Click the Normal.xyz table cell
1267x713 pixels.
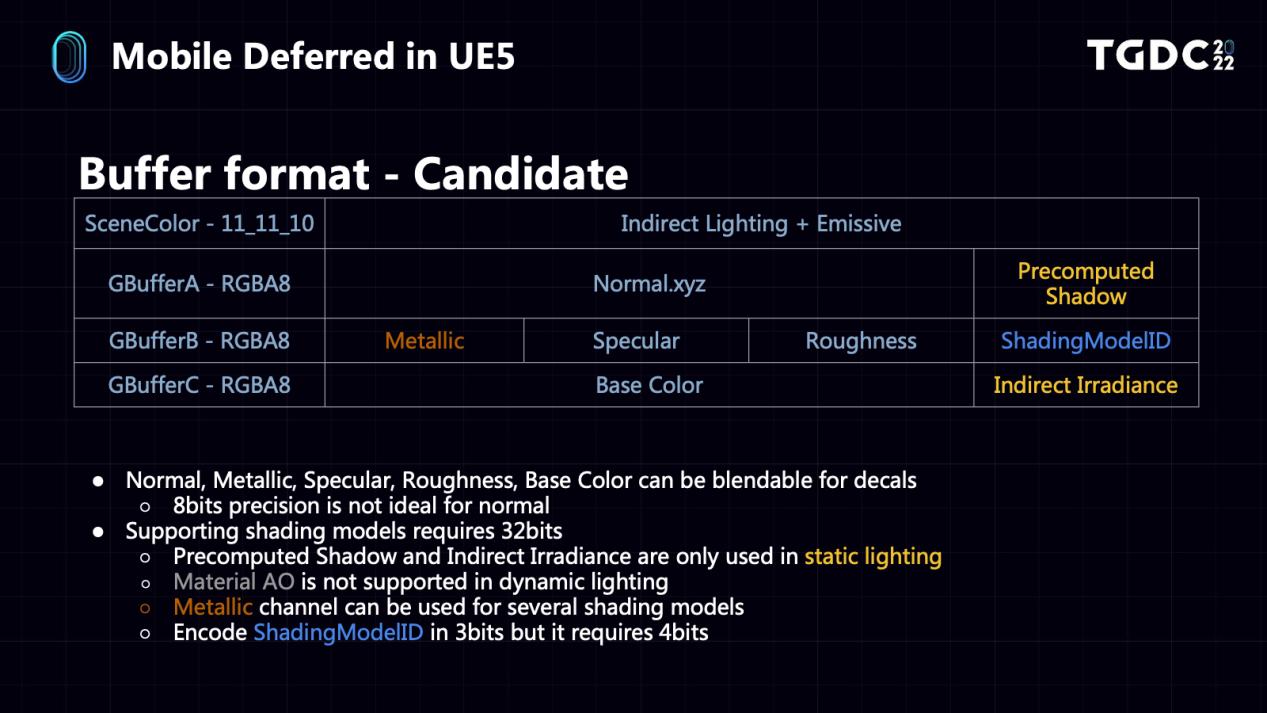click(649, 283)
